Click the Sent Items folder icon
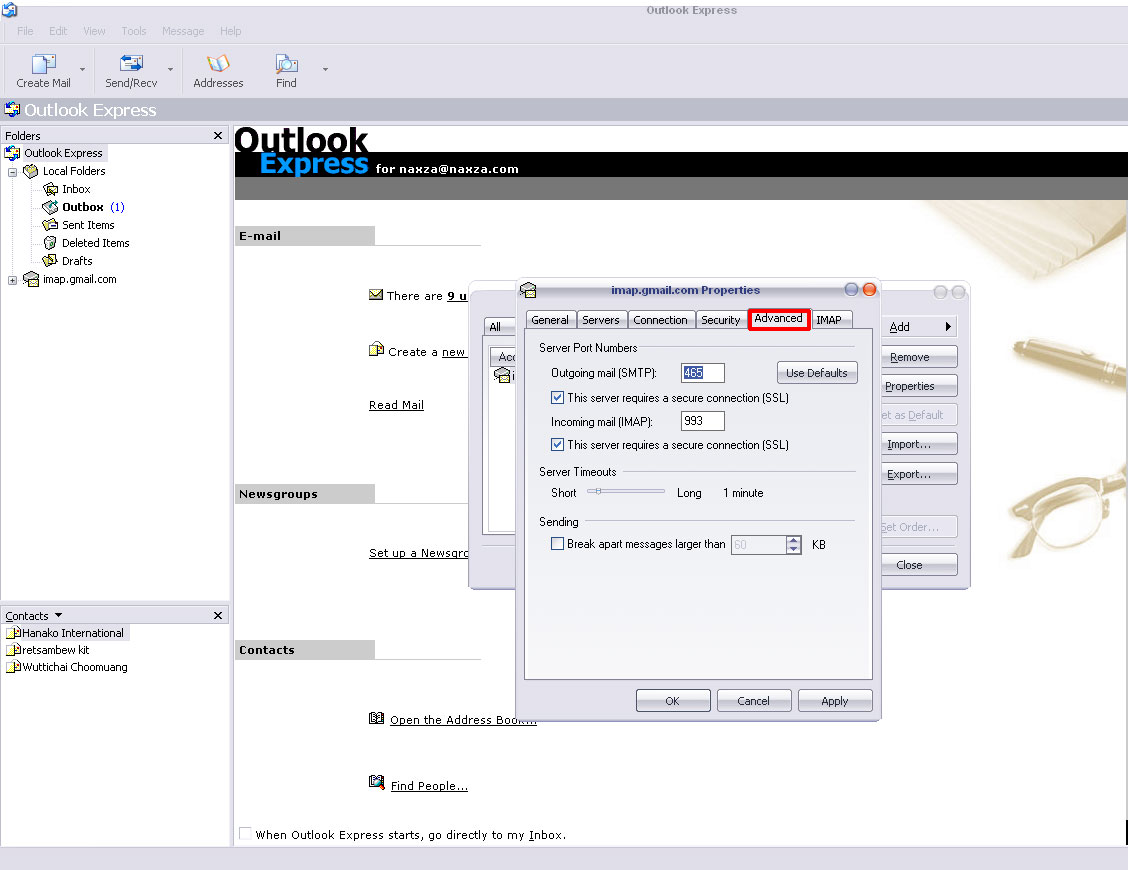 coord(50,225)
